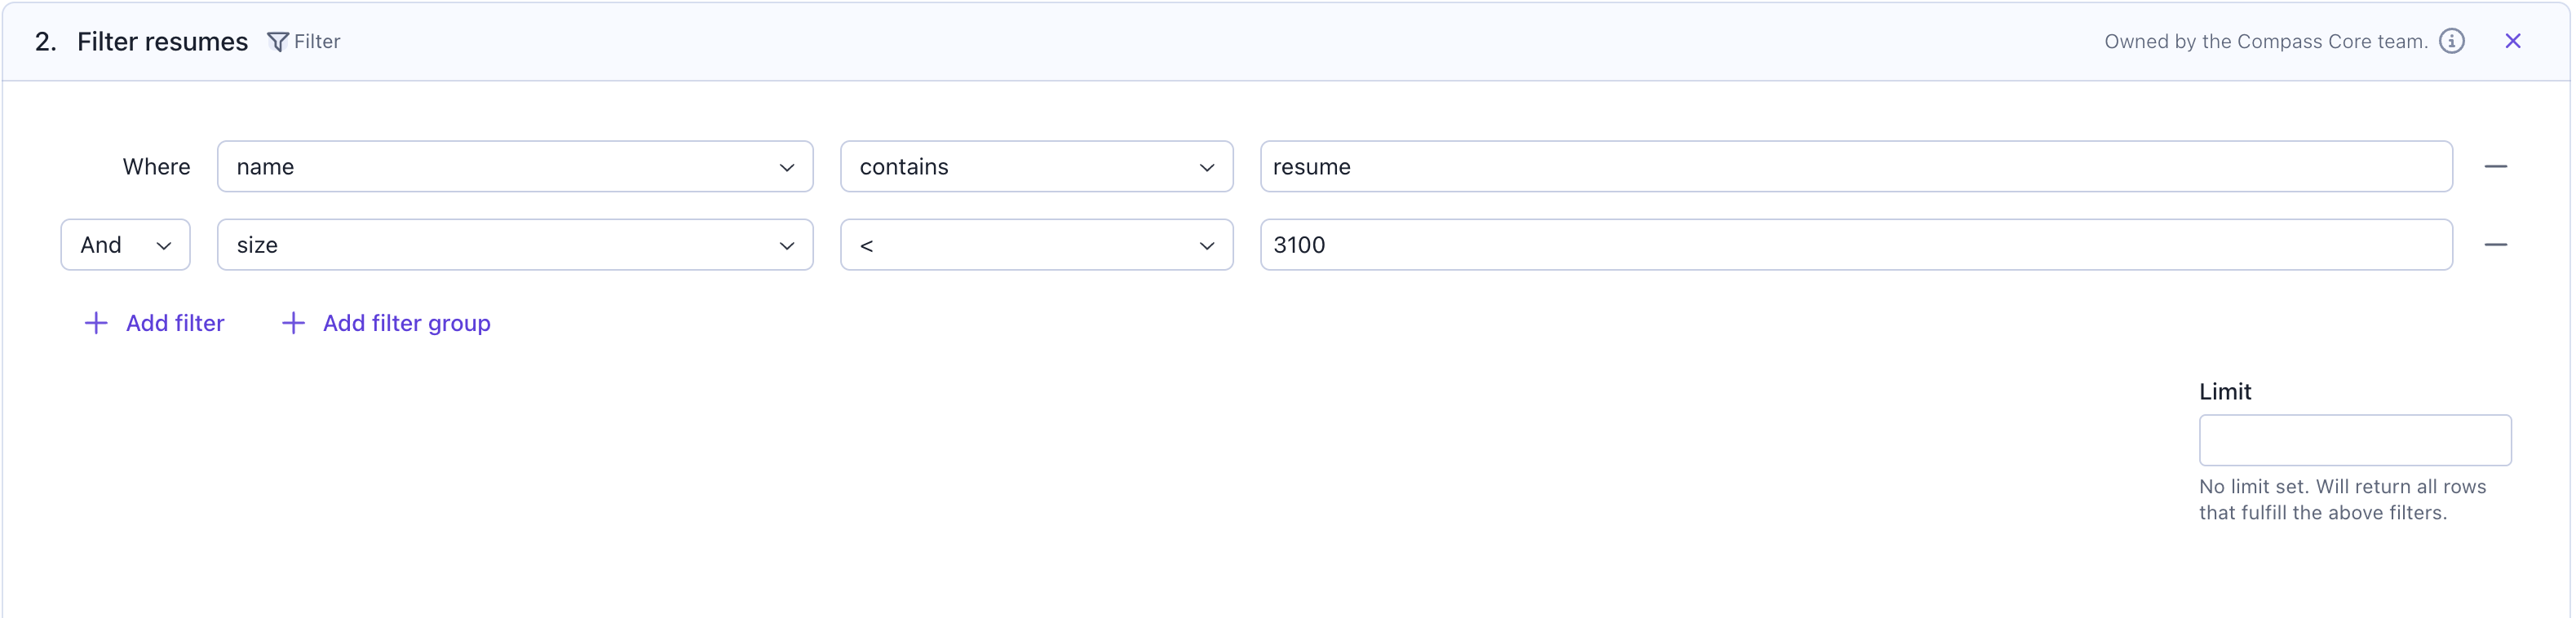2576x618 pixels.
Task: Click the Owned by Compass Core team text
Action: (2265, 42)
